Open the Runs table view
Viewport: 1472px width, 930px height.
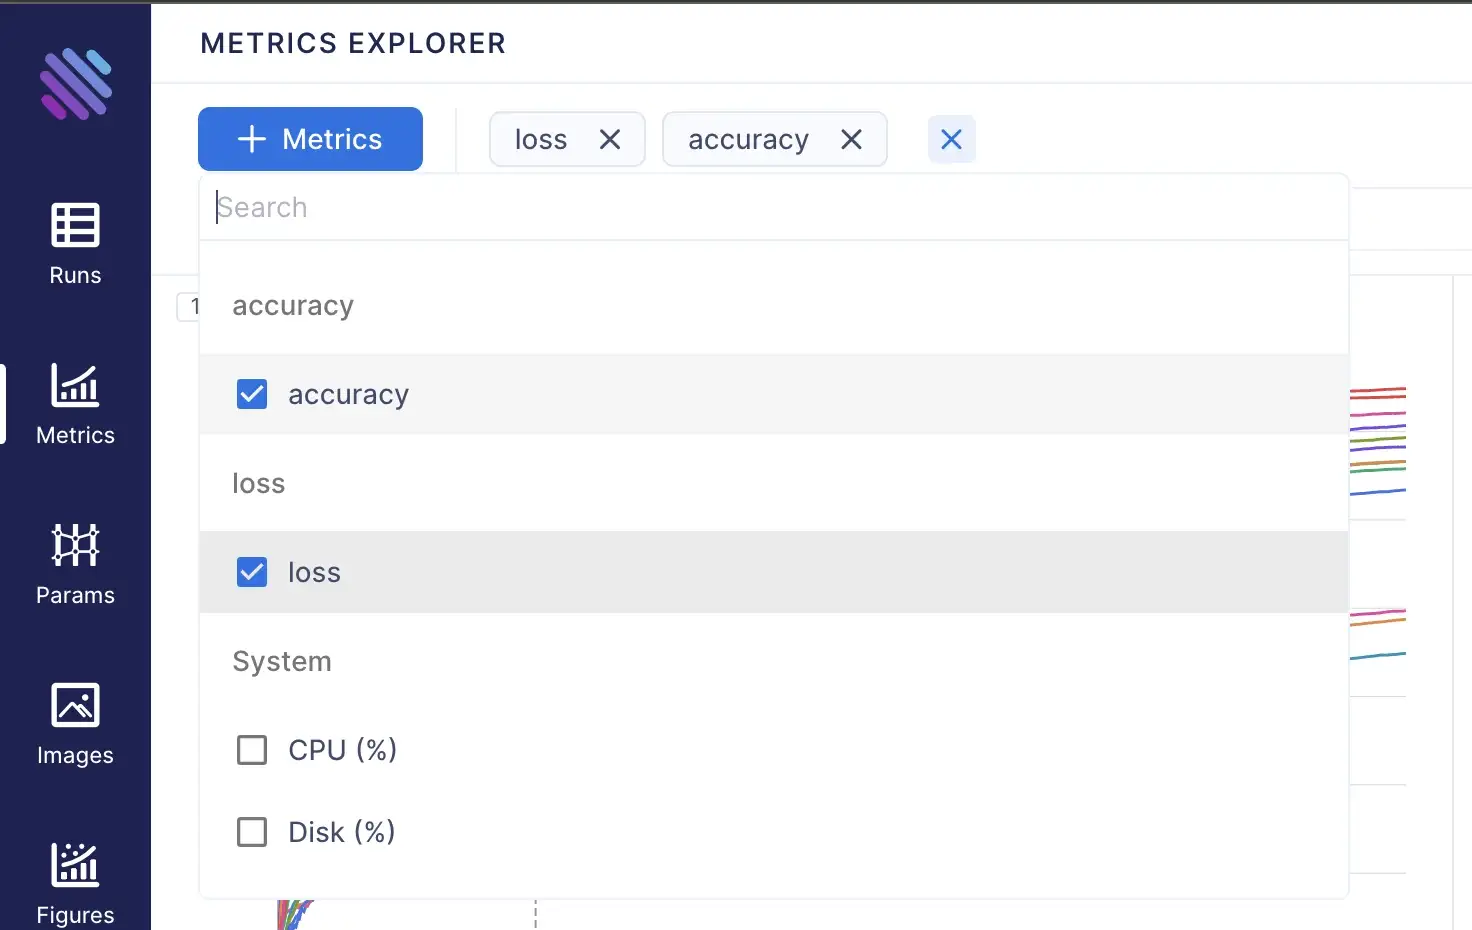(x=75, y=244)
